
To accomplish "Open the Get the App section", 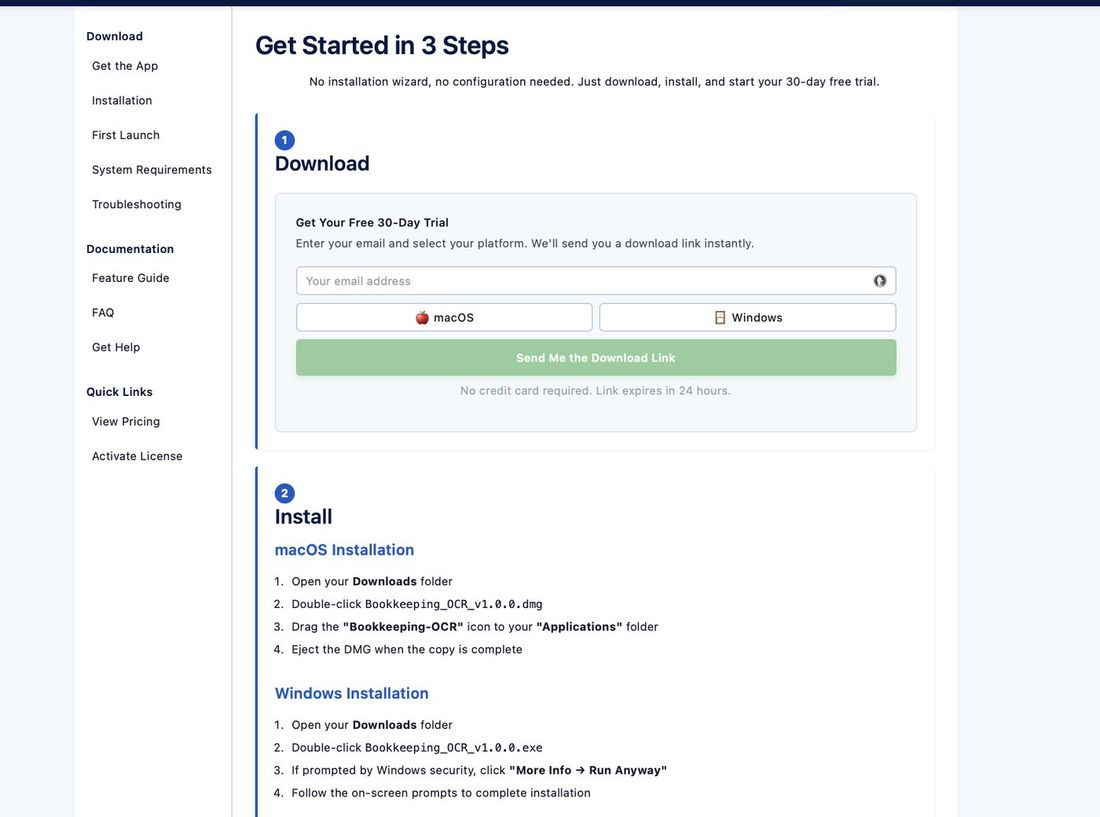I will [124, 64].
